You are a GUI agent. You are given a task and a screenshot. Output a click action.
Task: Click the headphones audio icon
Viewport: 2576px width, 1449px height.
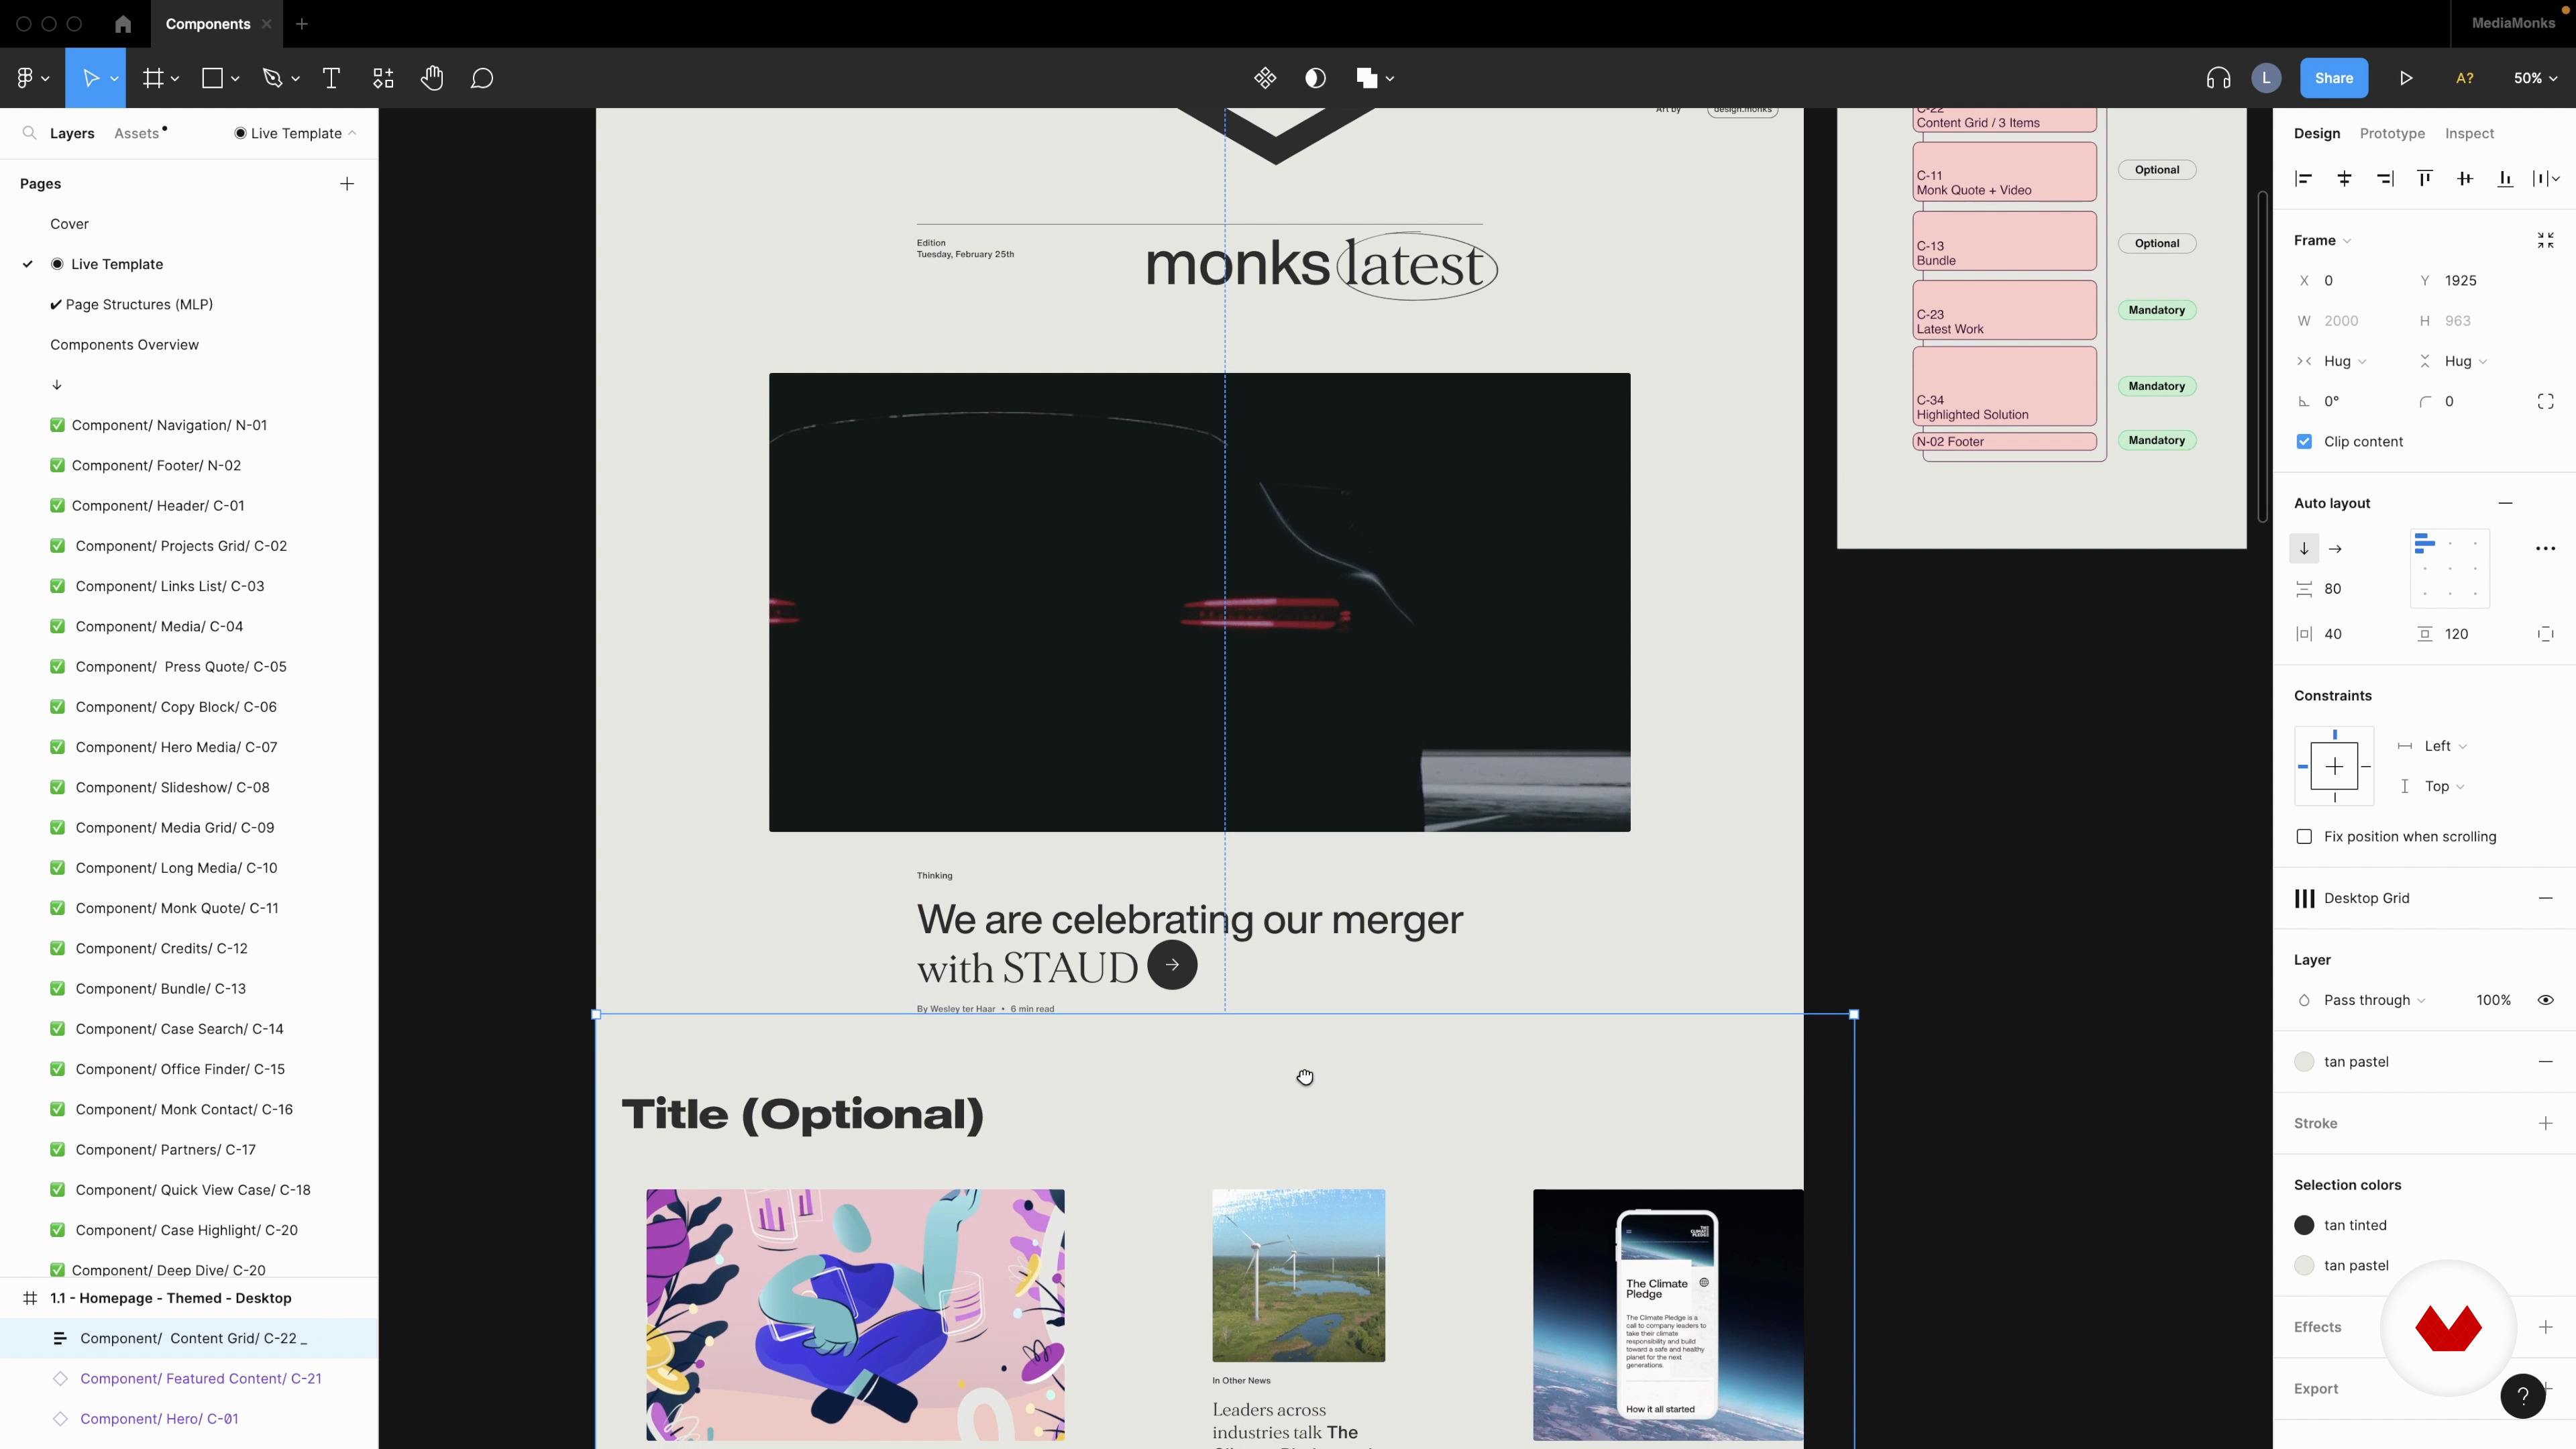click(x=2218, y=78)
